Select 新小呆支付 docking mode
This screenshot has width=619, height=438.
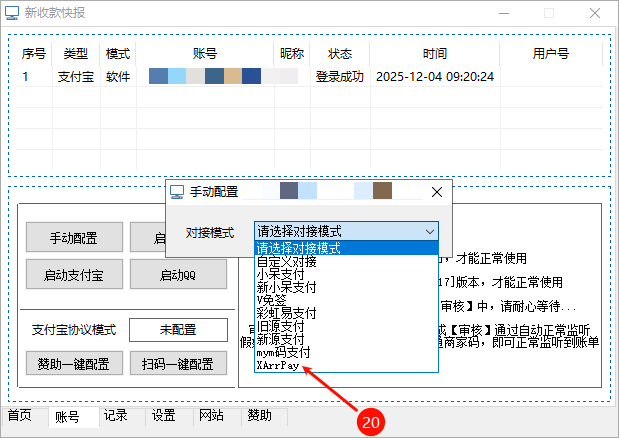[x=283, y=288]
